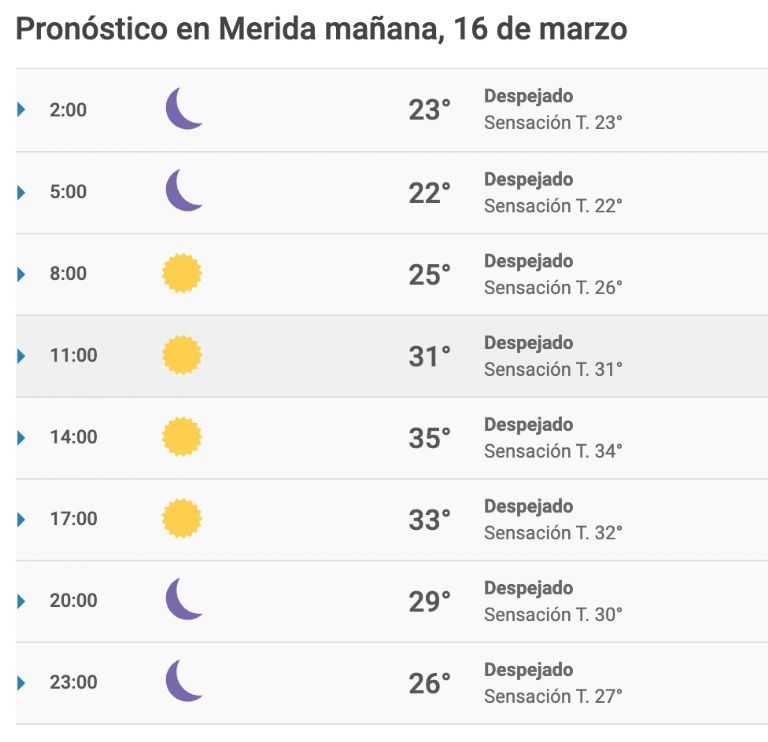This screenshot has width=768, height=742.
Task: Select the moon icon in the 23:00 row
Action: pos(184,680)
